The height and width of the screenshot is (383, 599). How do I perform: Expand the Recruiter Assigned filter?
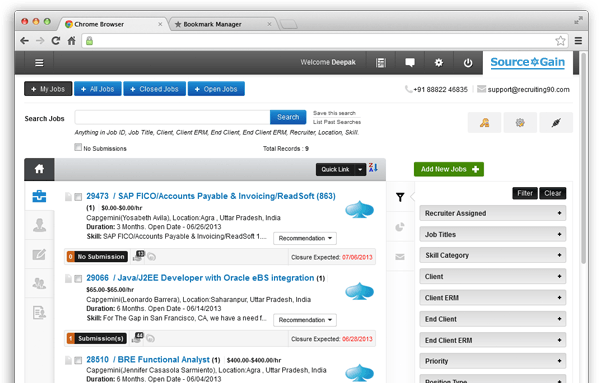tap(492, 213)
